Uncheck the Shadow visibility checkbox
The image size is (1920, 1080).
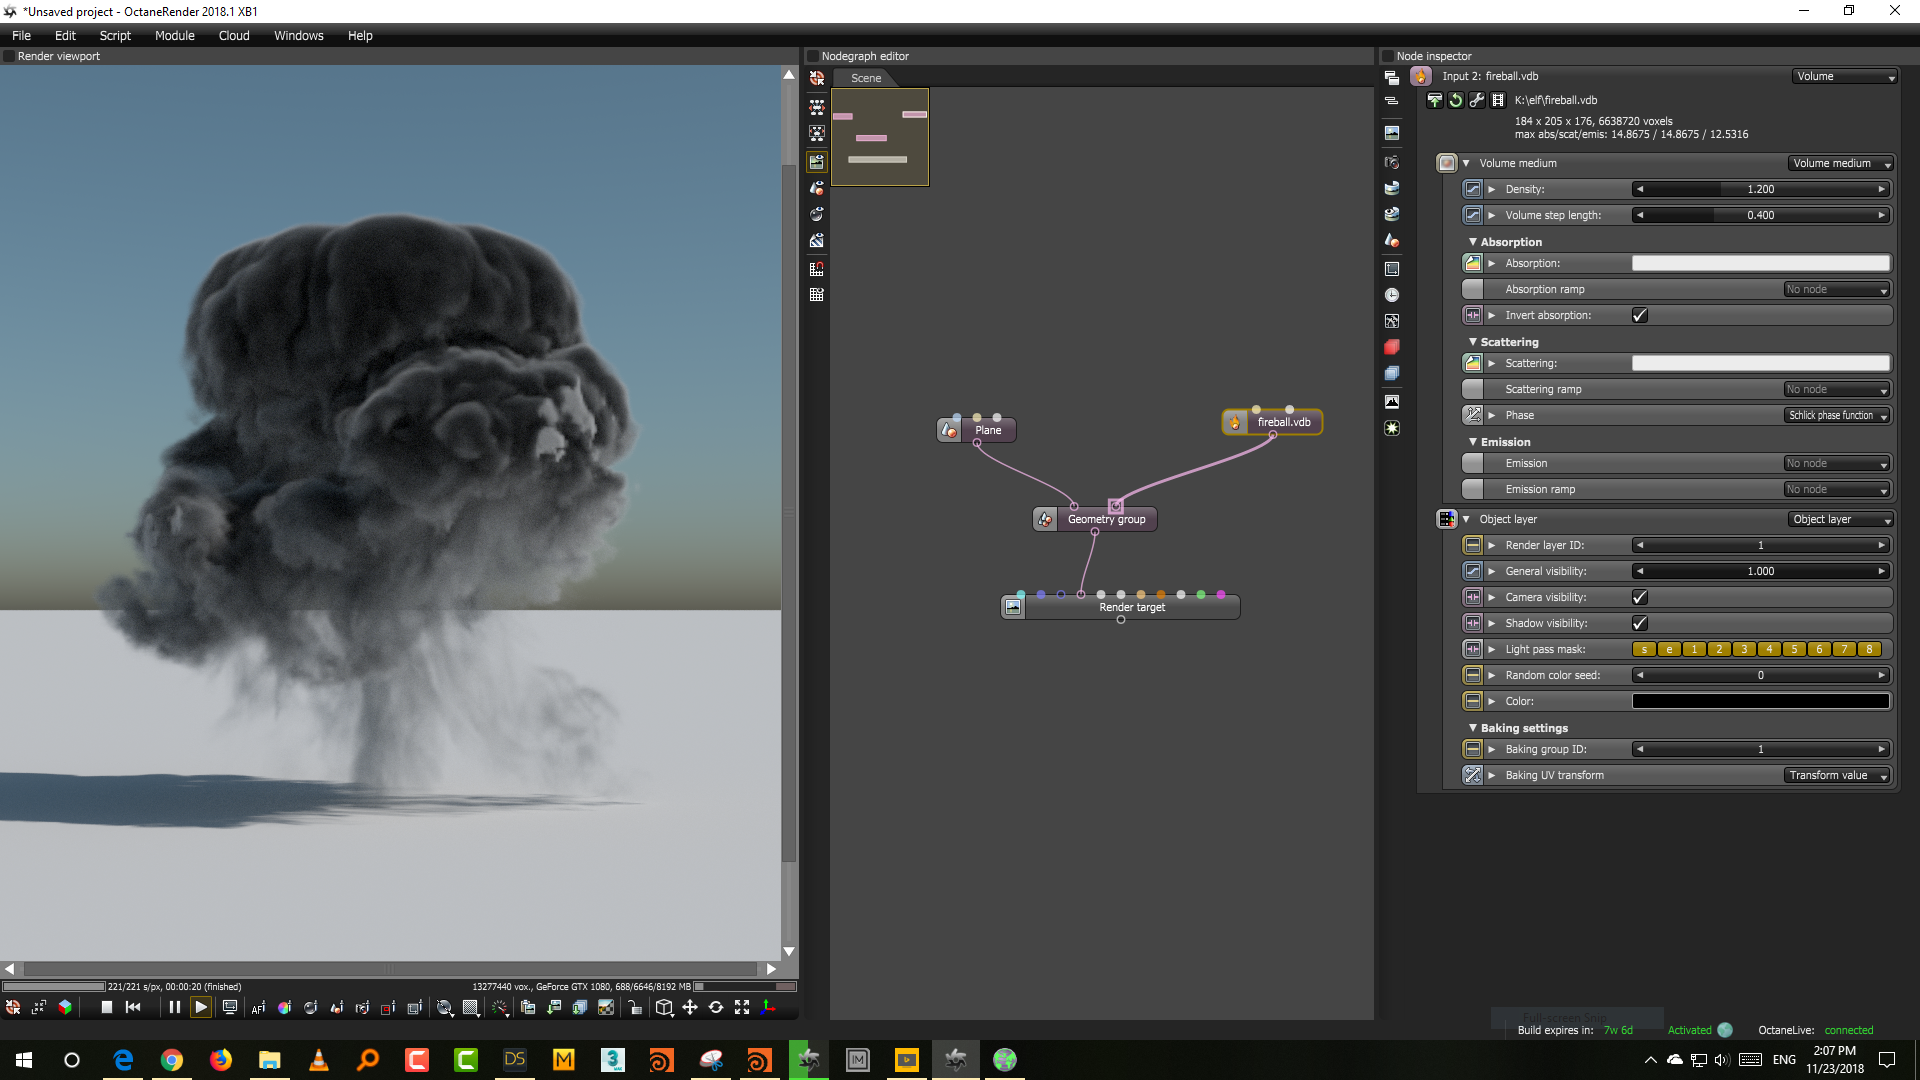pyautogui.click(x=1640, y=623)
